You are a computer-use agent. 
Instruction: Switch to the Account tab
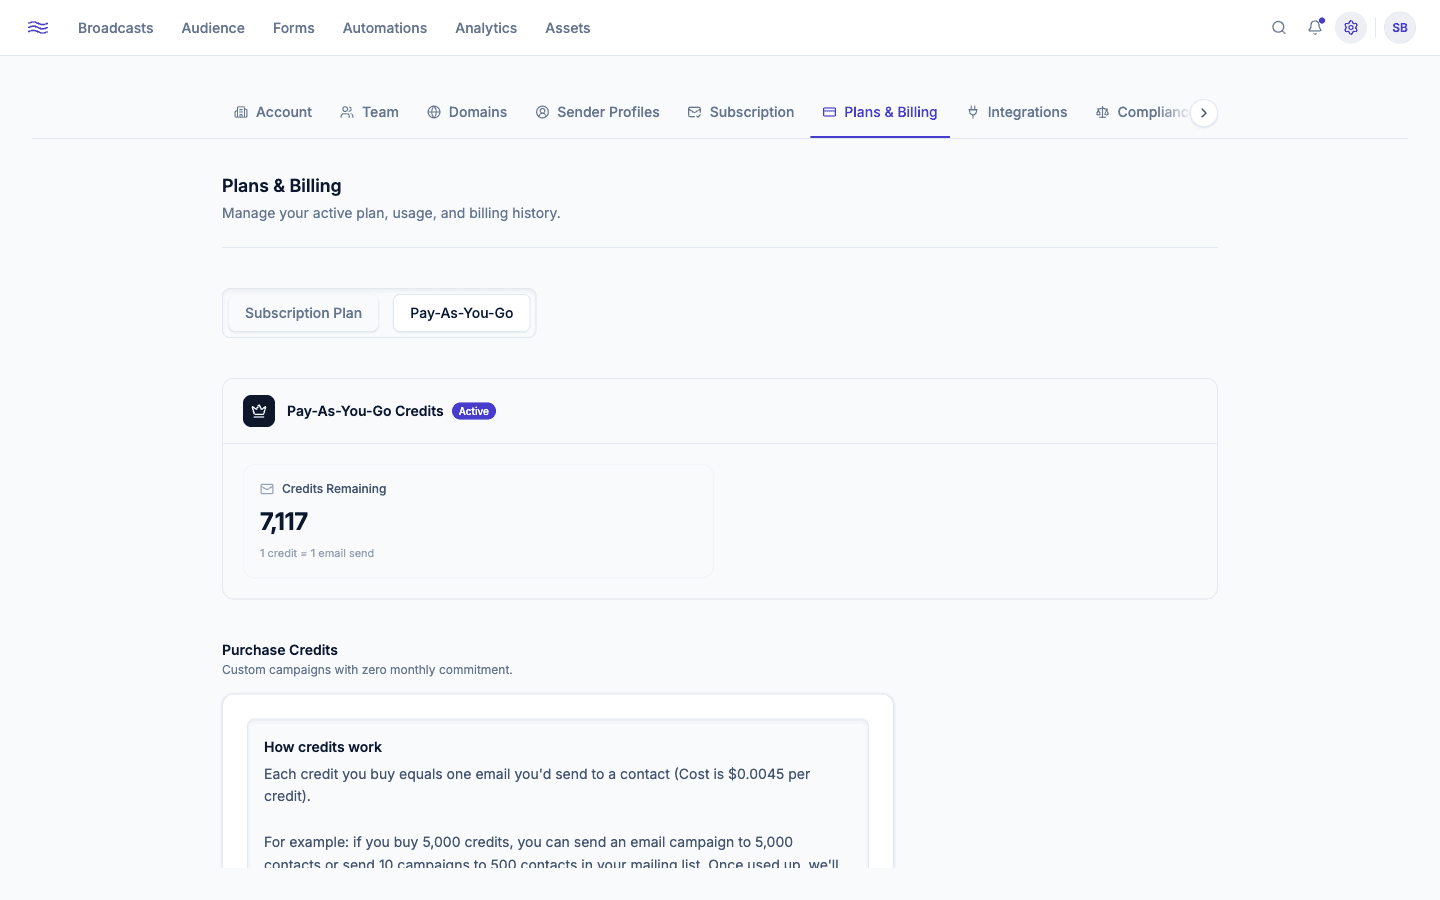(x=273, y=112)
